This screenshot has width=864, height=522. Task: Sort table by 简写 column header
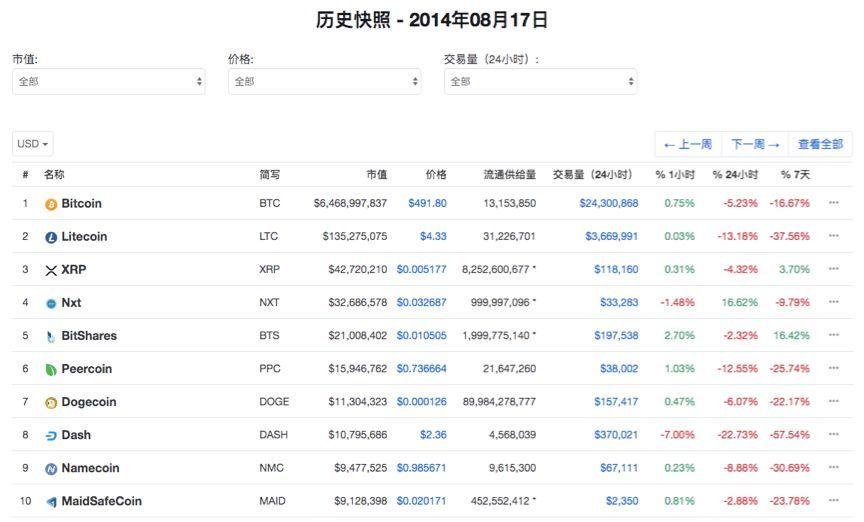click(x=269, y=175)
